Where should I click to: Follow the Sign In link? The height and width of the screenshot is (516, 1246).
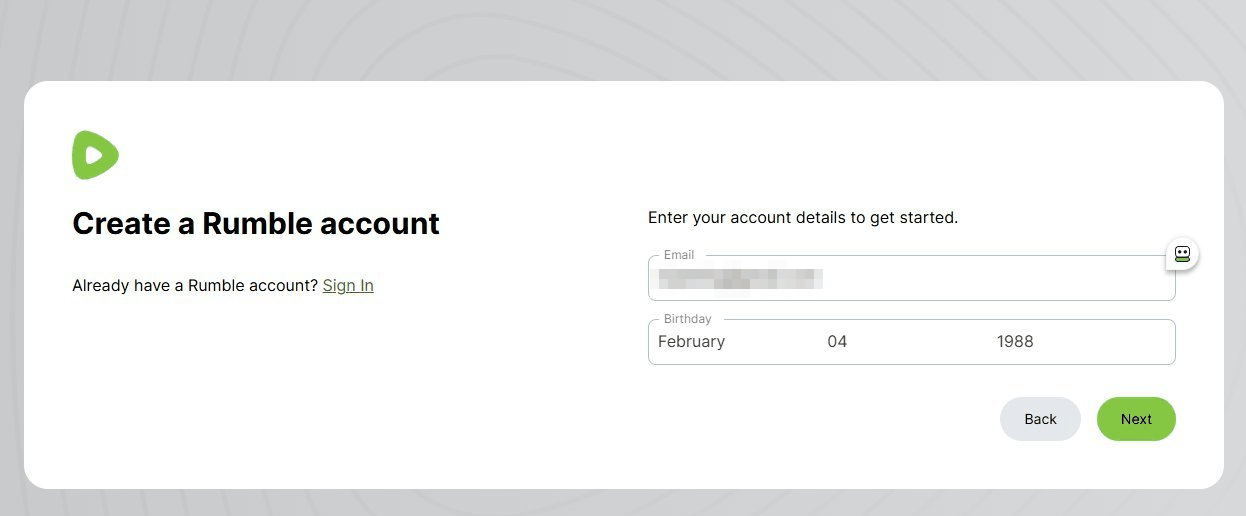348,285
